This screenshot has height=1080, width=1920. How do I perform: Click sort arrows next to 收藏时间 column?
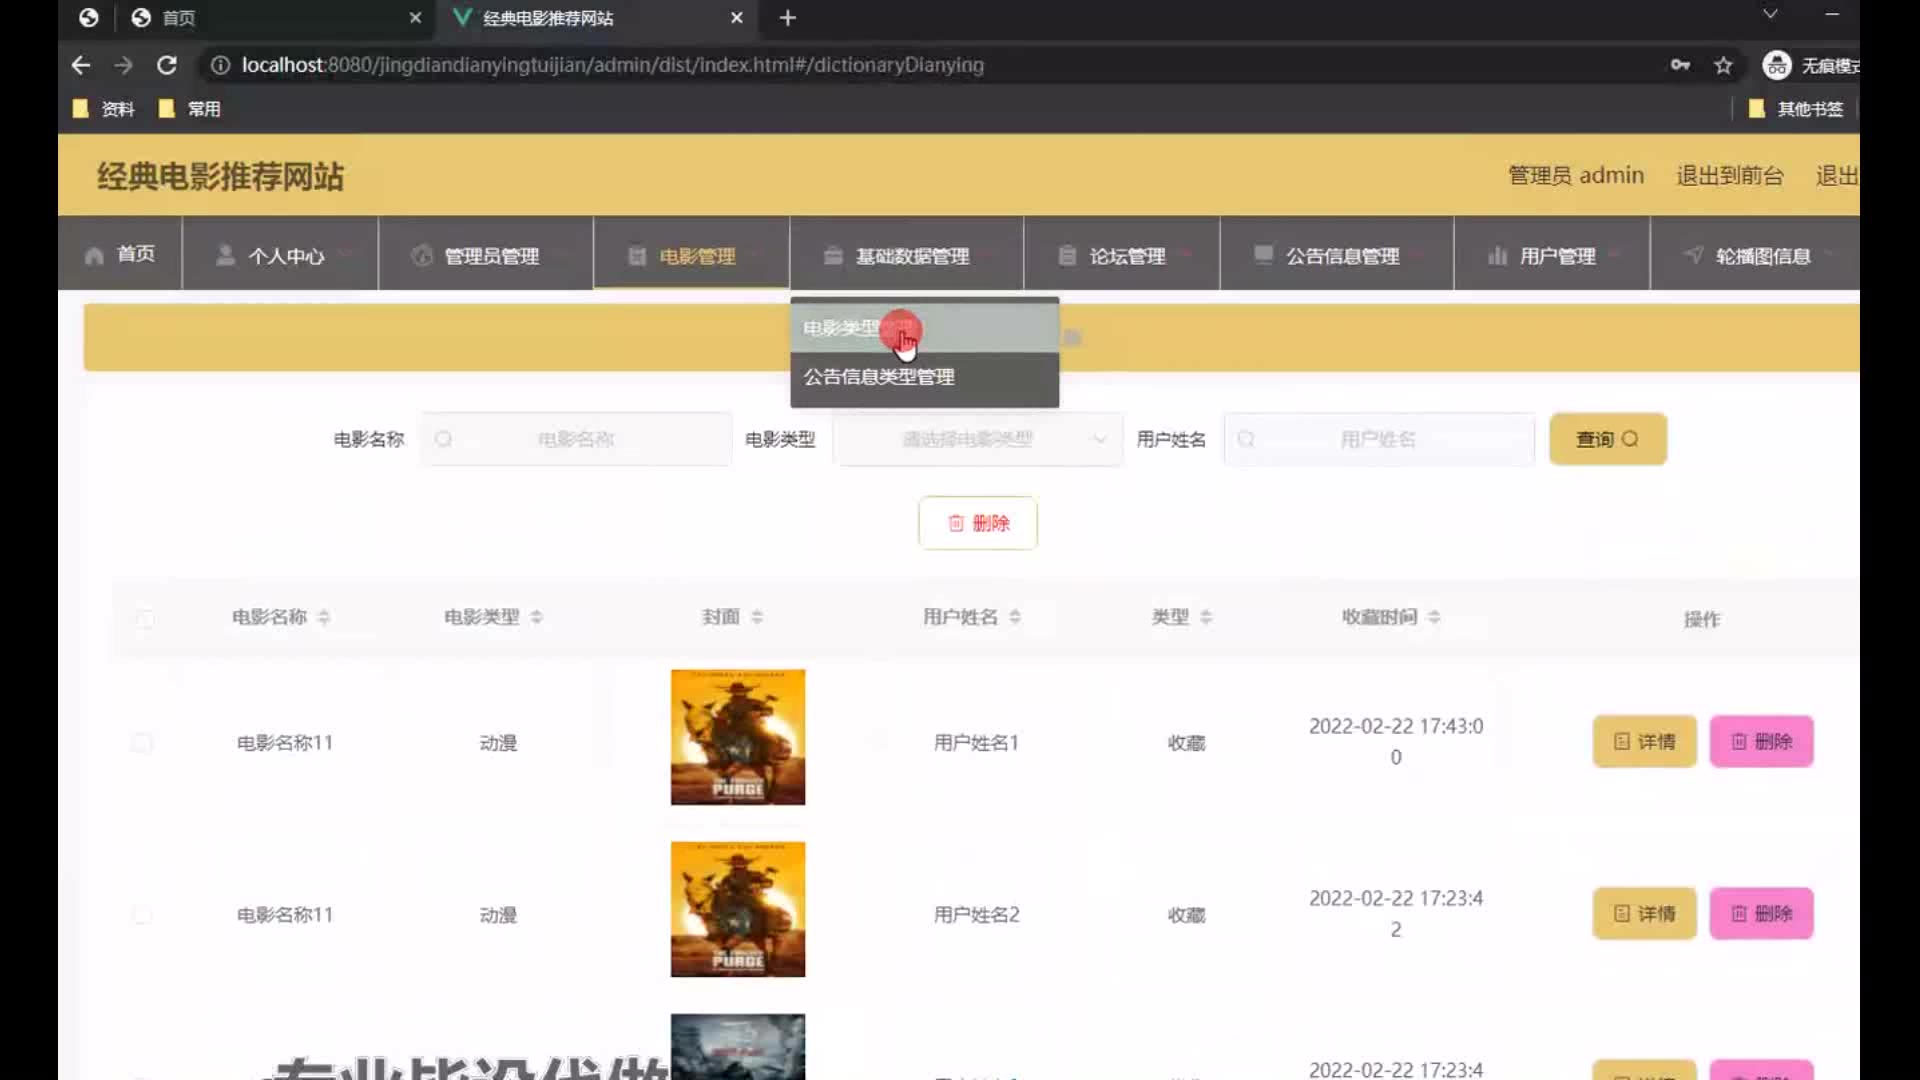point(1434,617)
